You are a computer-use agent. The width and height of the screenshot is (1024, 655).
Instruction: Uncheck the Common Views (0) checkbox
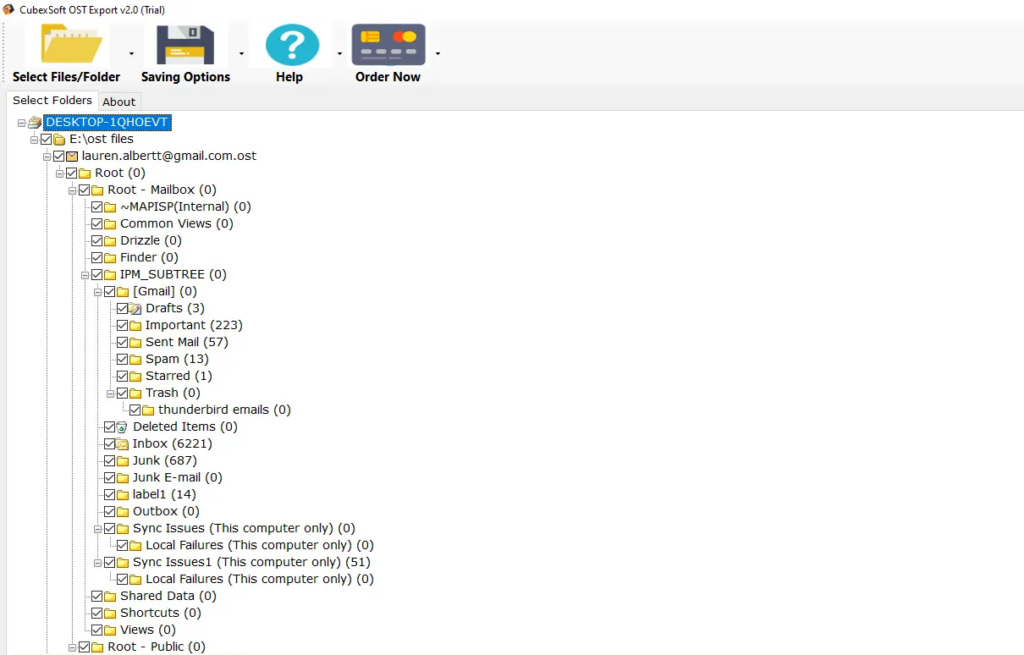97,224
